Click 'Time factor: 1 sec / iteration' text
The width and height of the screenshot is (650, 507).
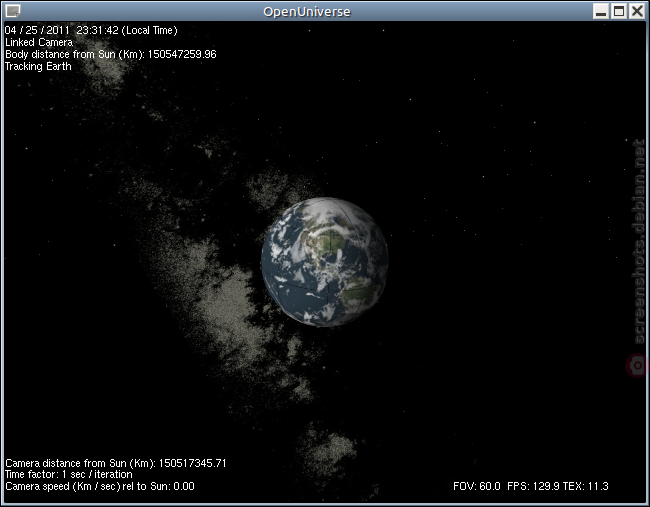click(x=69, y=474)
